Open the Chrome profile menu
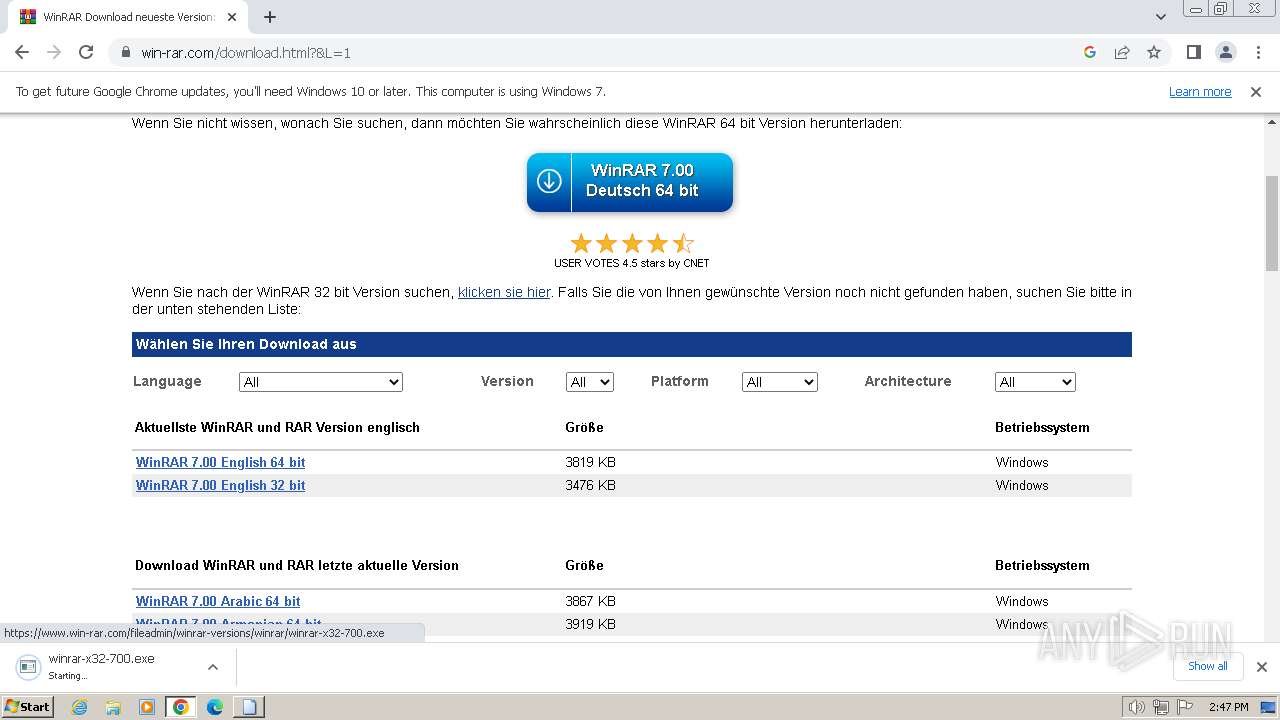Viewport: 1280px width, 720px height. (x=1225, y=52)
